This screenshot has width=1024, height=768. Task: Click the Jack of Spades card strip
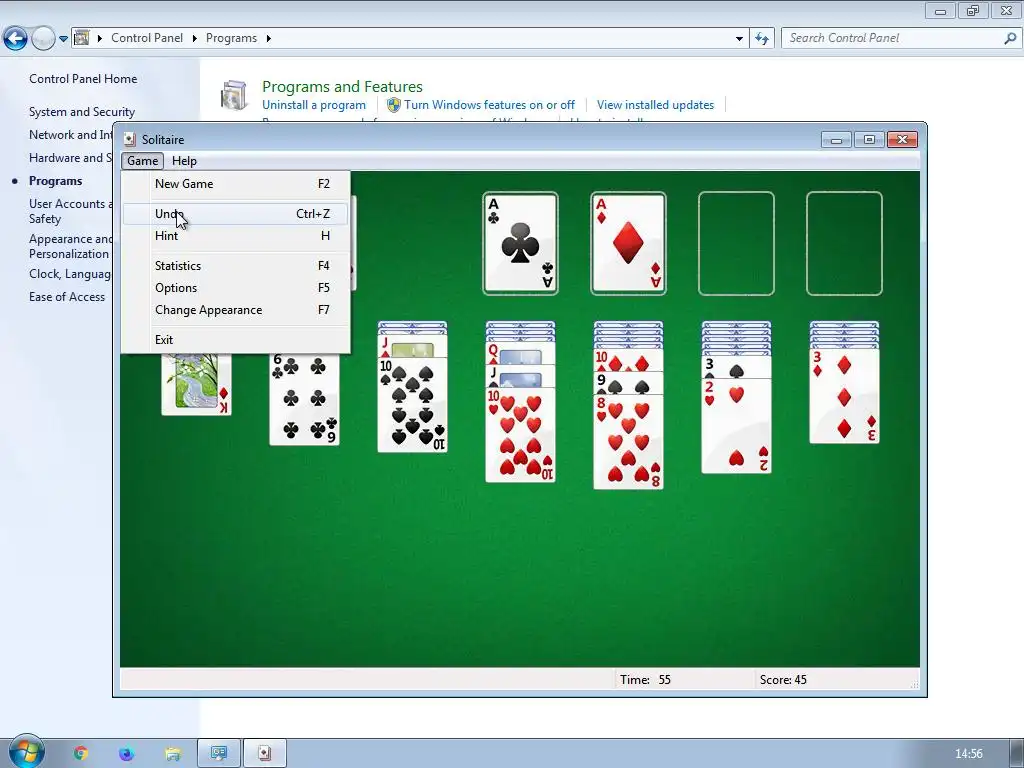pos(520,376)
